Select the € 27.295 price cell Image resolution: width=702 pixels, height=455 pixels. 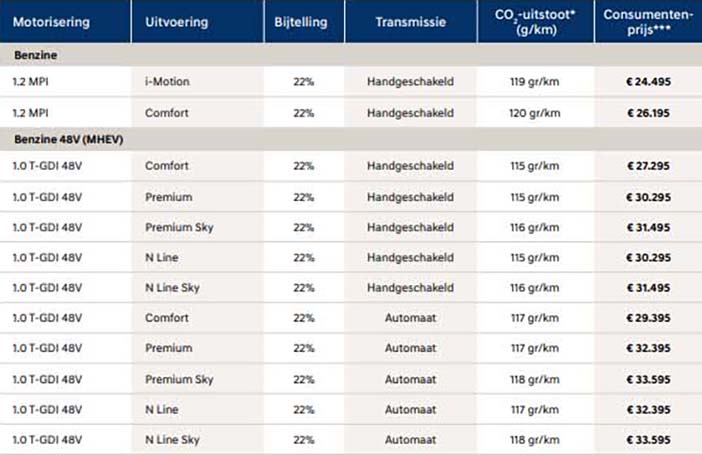648,166
